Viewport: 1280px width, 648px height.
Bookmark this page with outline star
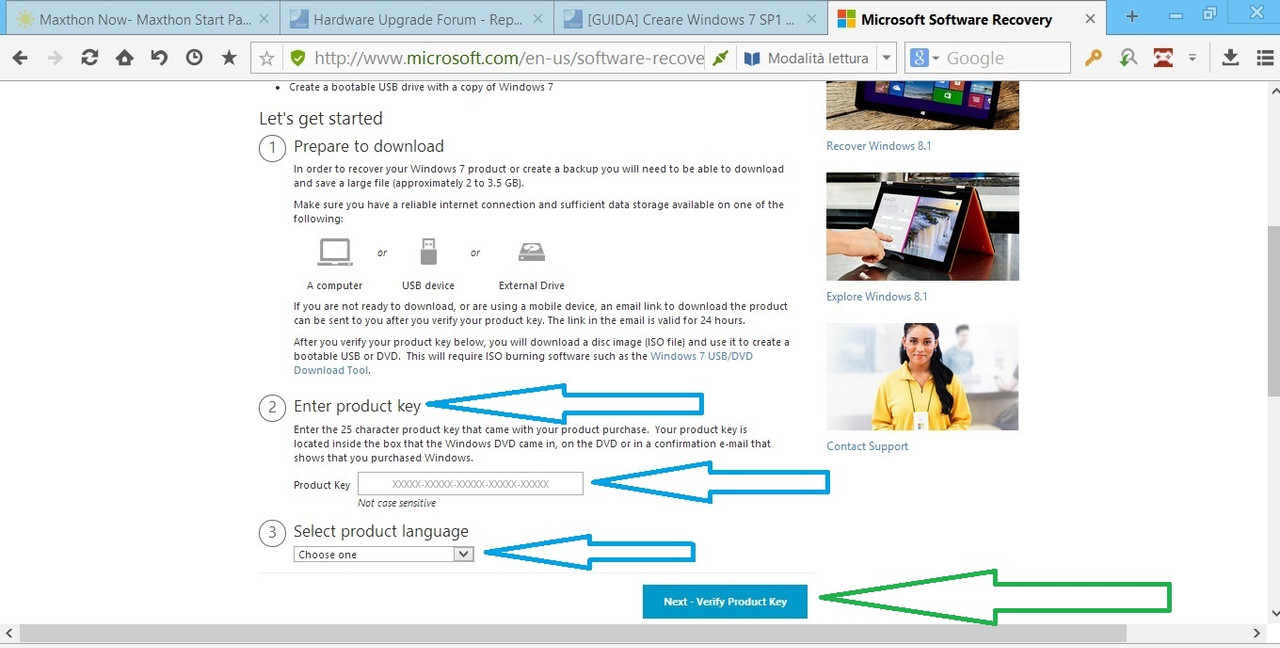(x=267, y=58)
